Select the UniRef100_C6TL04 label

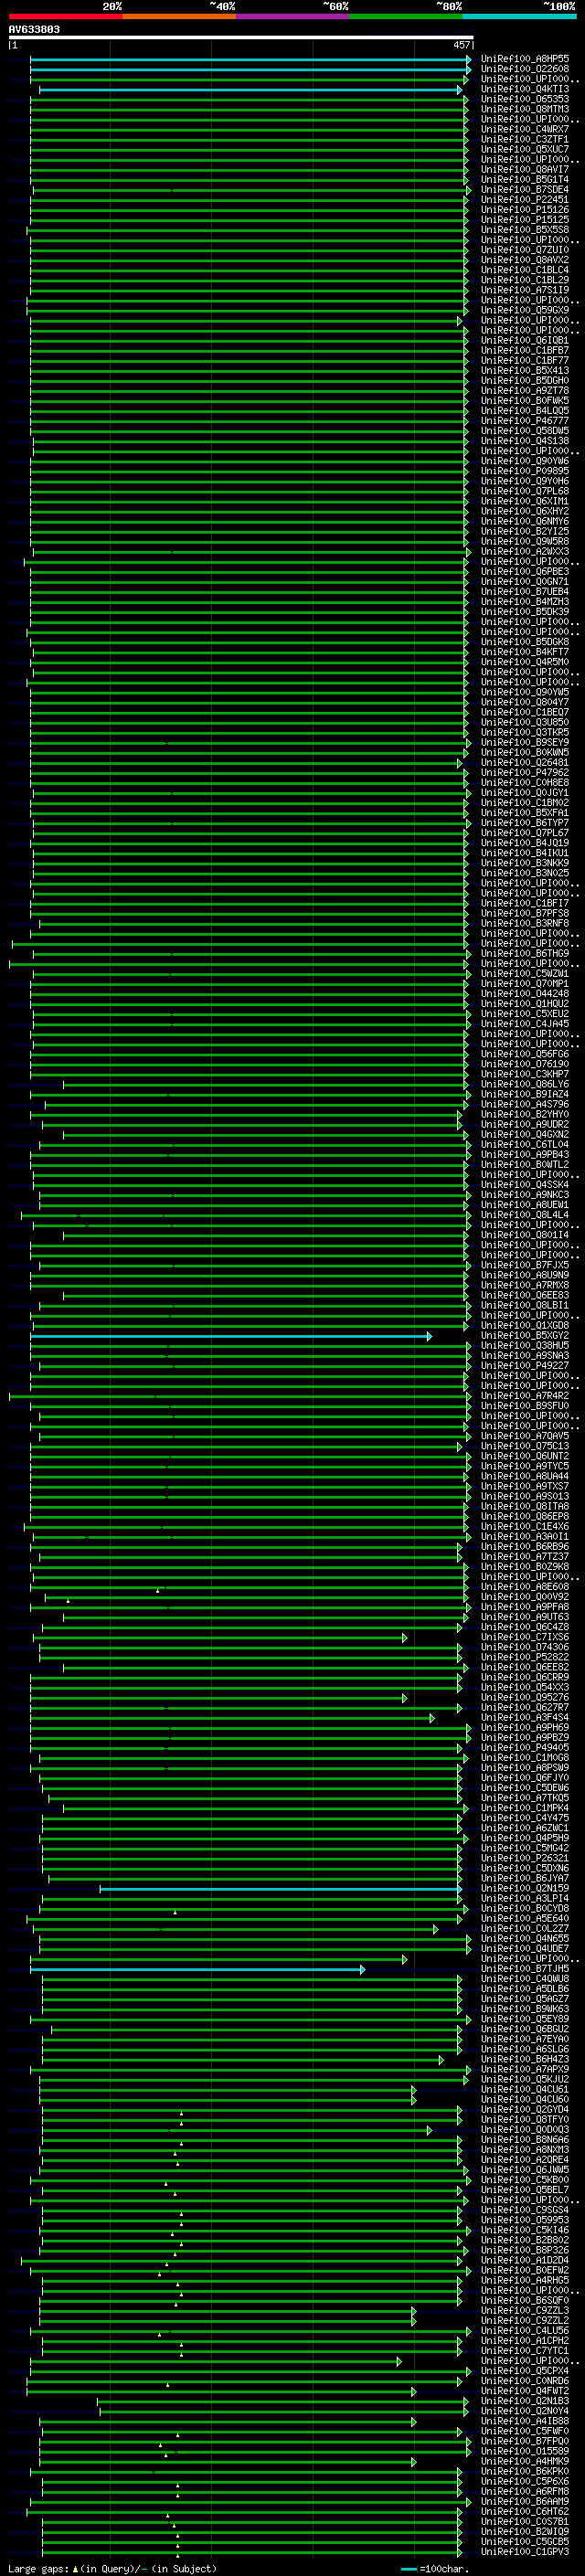(x=524, y=1144)
